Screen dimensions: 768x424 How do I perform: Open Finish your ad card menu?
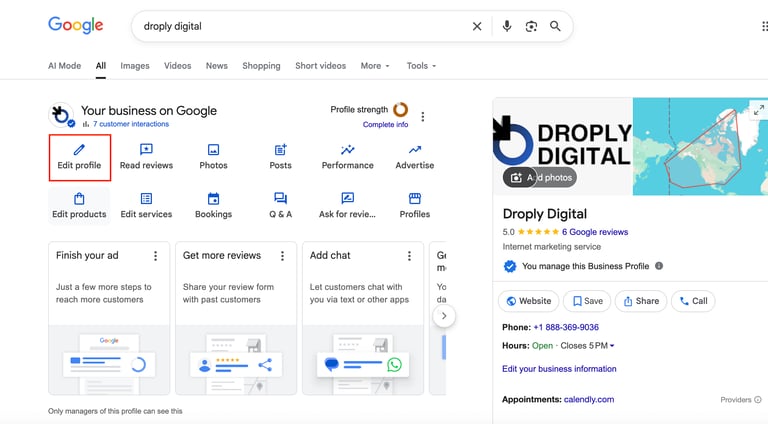155,256
